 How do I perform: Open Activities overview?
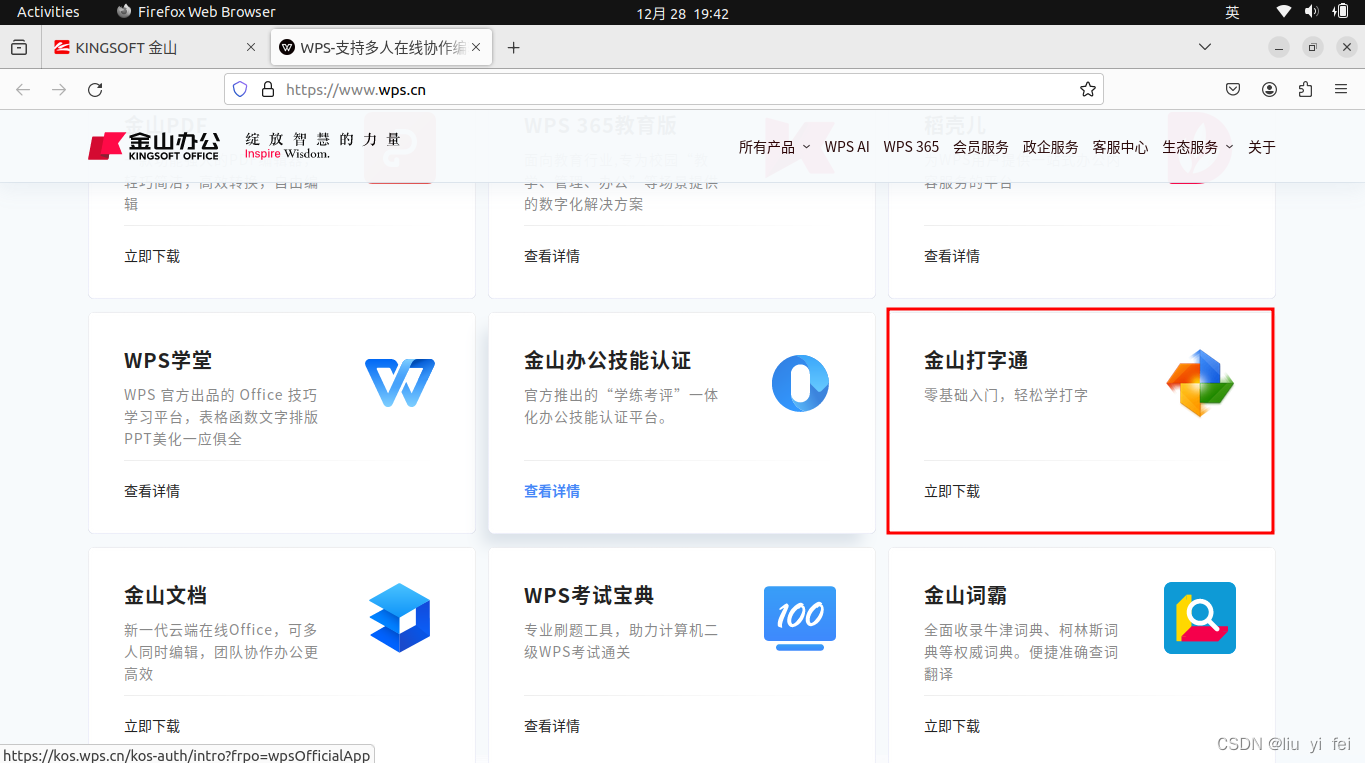tap(48, 12)
